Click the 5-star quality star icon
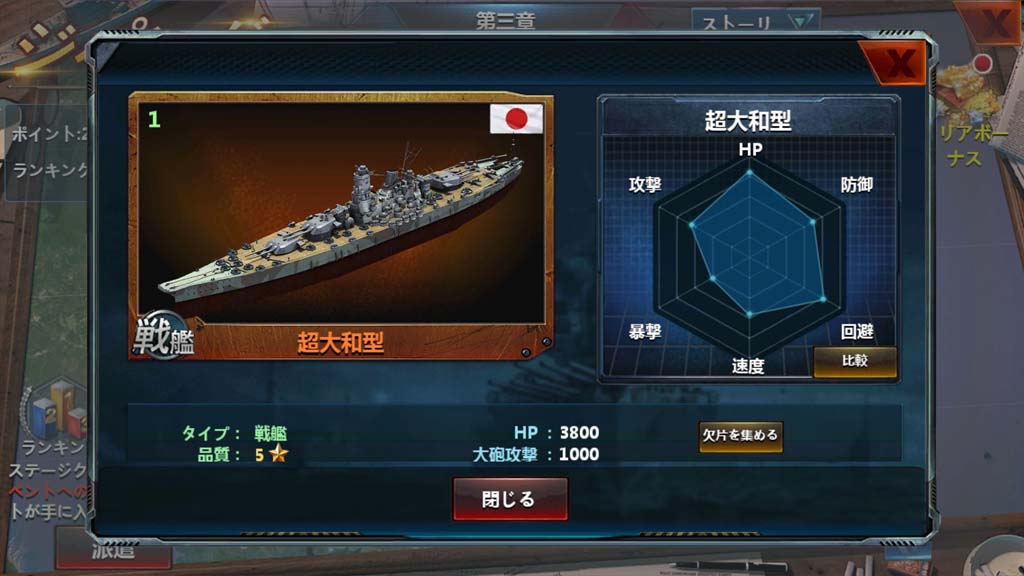1024x576 pixels. (x=279, y=453)
